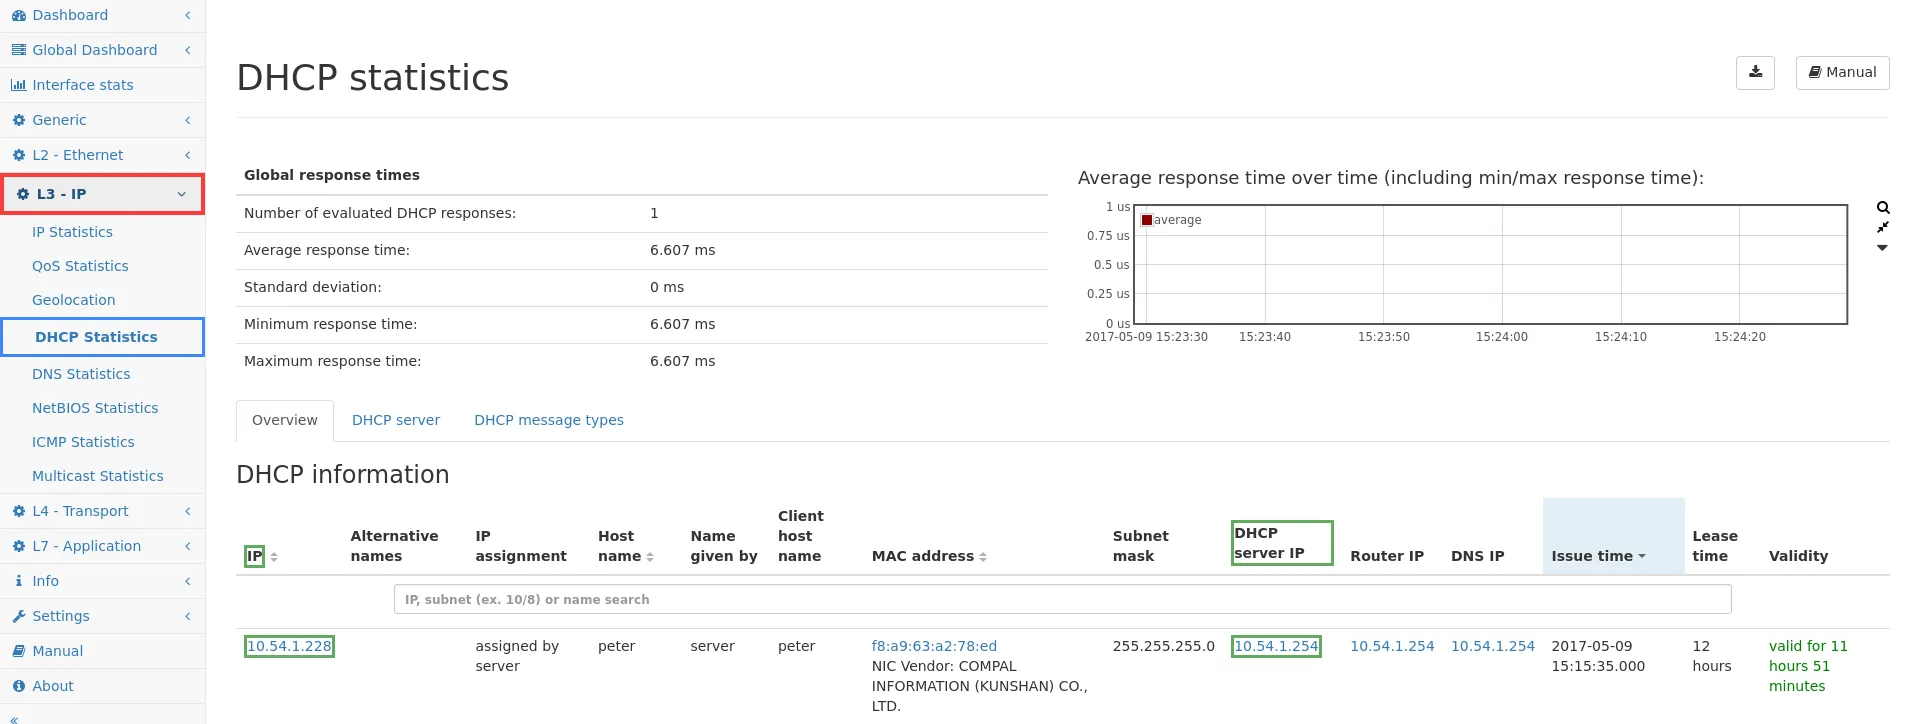Image resolution: width=1916 pixels, height=724 pixels.
Task: Open the chart options caret below zoom icons
Action: pyautogui.click(x=1882, y=248)
